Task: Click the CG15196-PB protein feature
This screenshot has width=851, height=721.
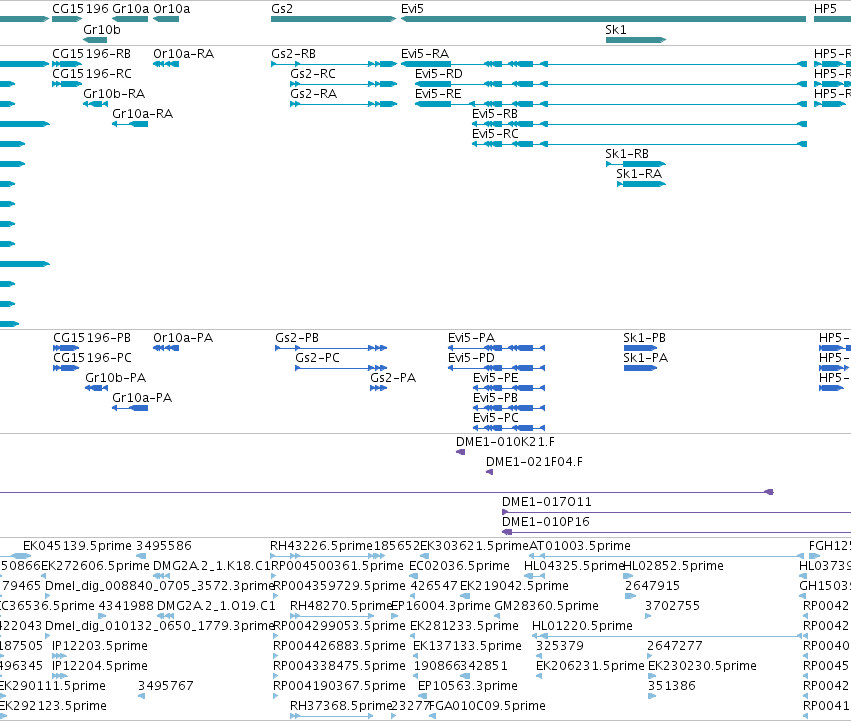Action: coord(66,348)
